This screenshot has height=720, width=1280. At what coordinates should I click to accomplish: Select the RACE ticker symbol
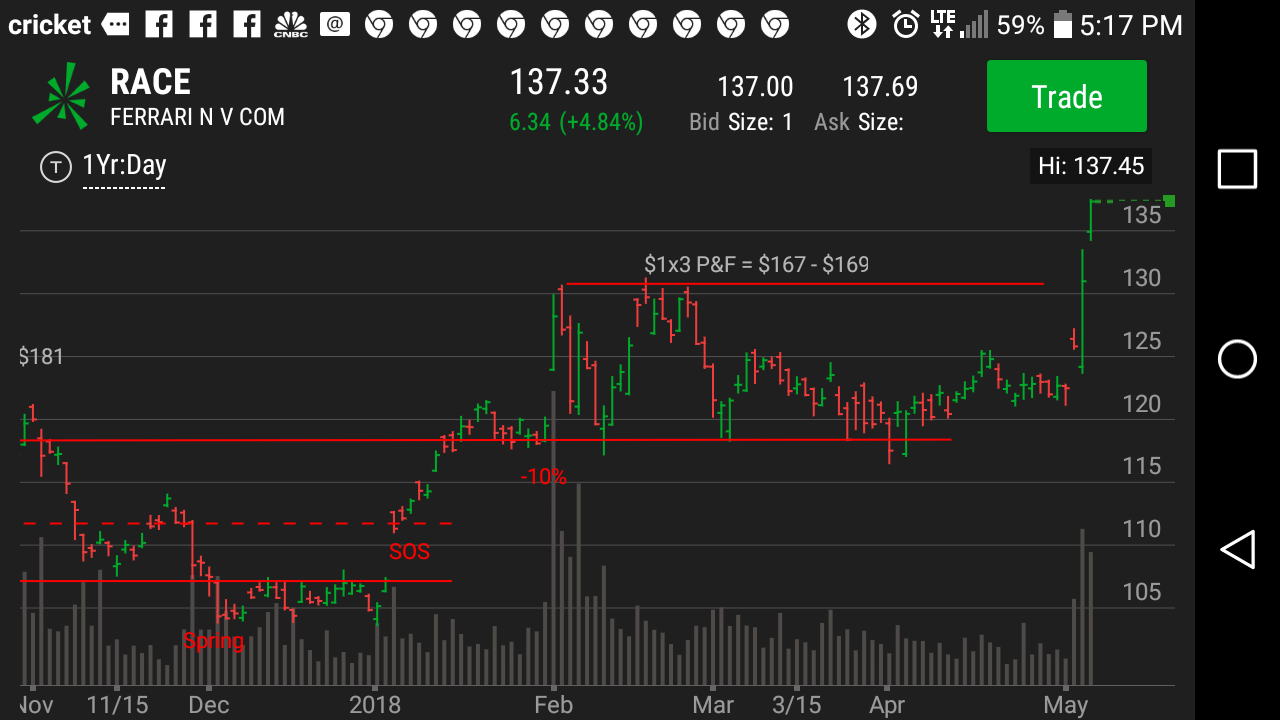150,82
